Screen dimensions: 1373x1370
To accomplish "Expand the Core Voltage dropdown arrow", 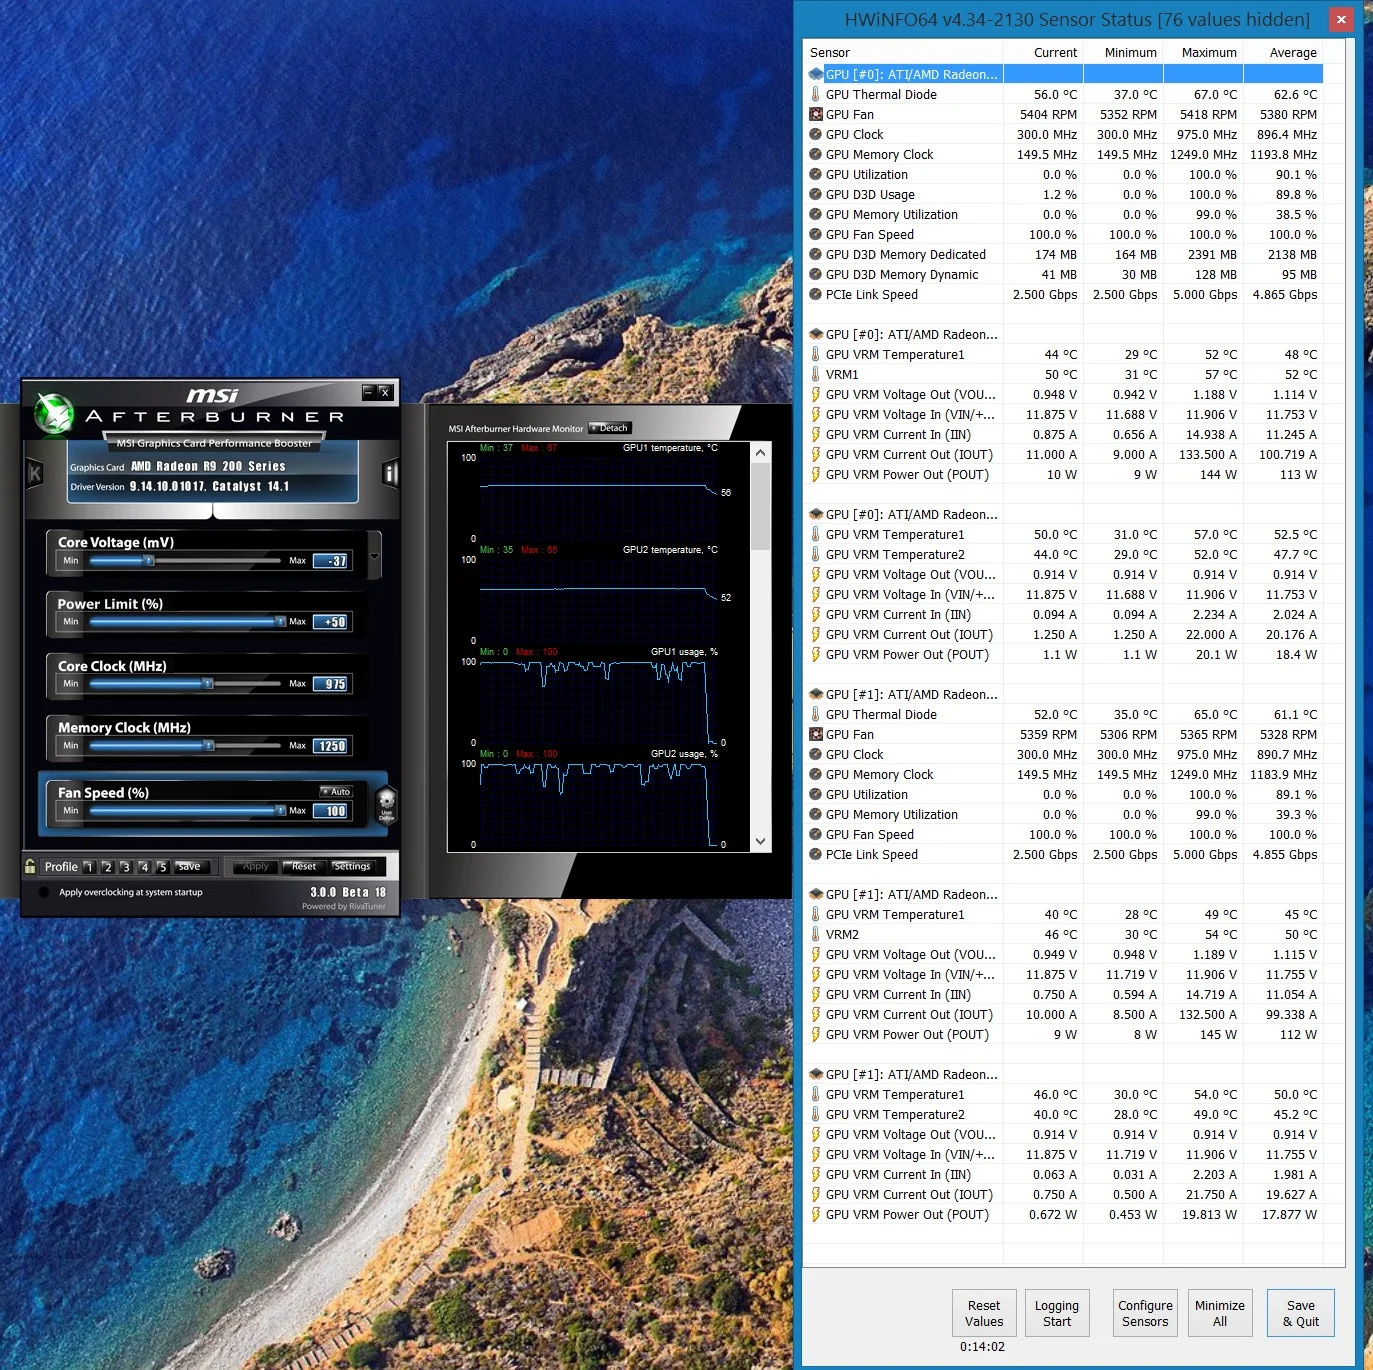I will (374, 556).
